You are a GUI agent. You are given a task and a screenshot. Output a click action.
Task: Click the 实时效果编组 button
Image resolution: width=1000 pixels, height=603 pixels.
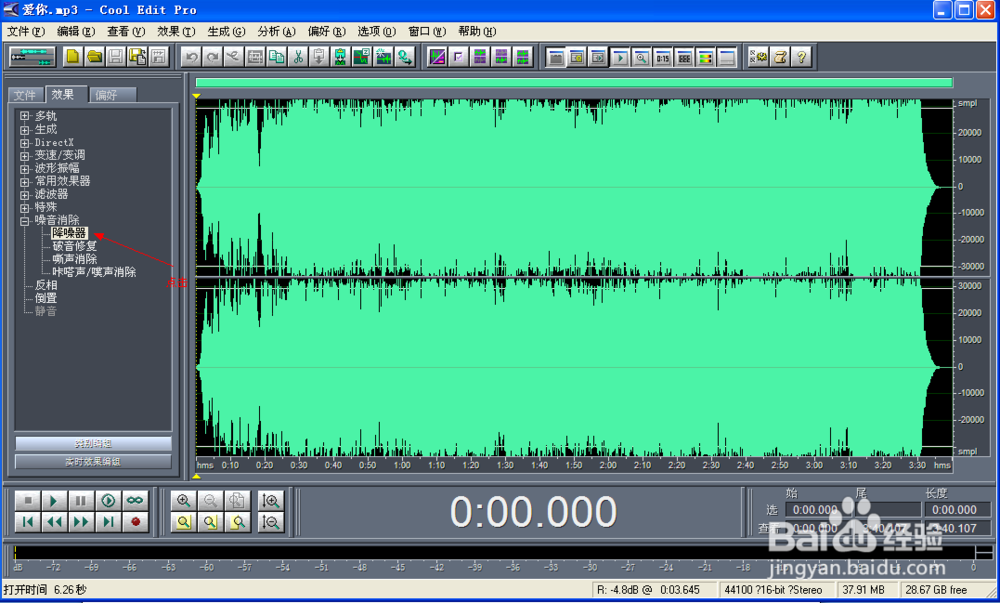pos(93,461)
